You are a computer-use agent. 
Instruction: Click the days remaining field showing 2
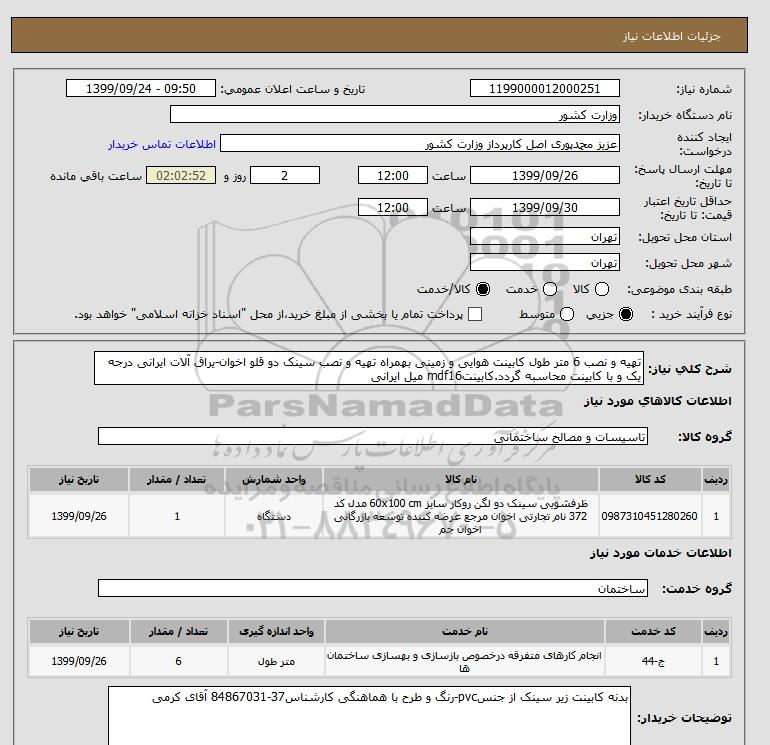[x=285, y=175]
